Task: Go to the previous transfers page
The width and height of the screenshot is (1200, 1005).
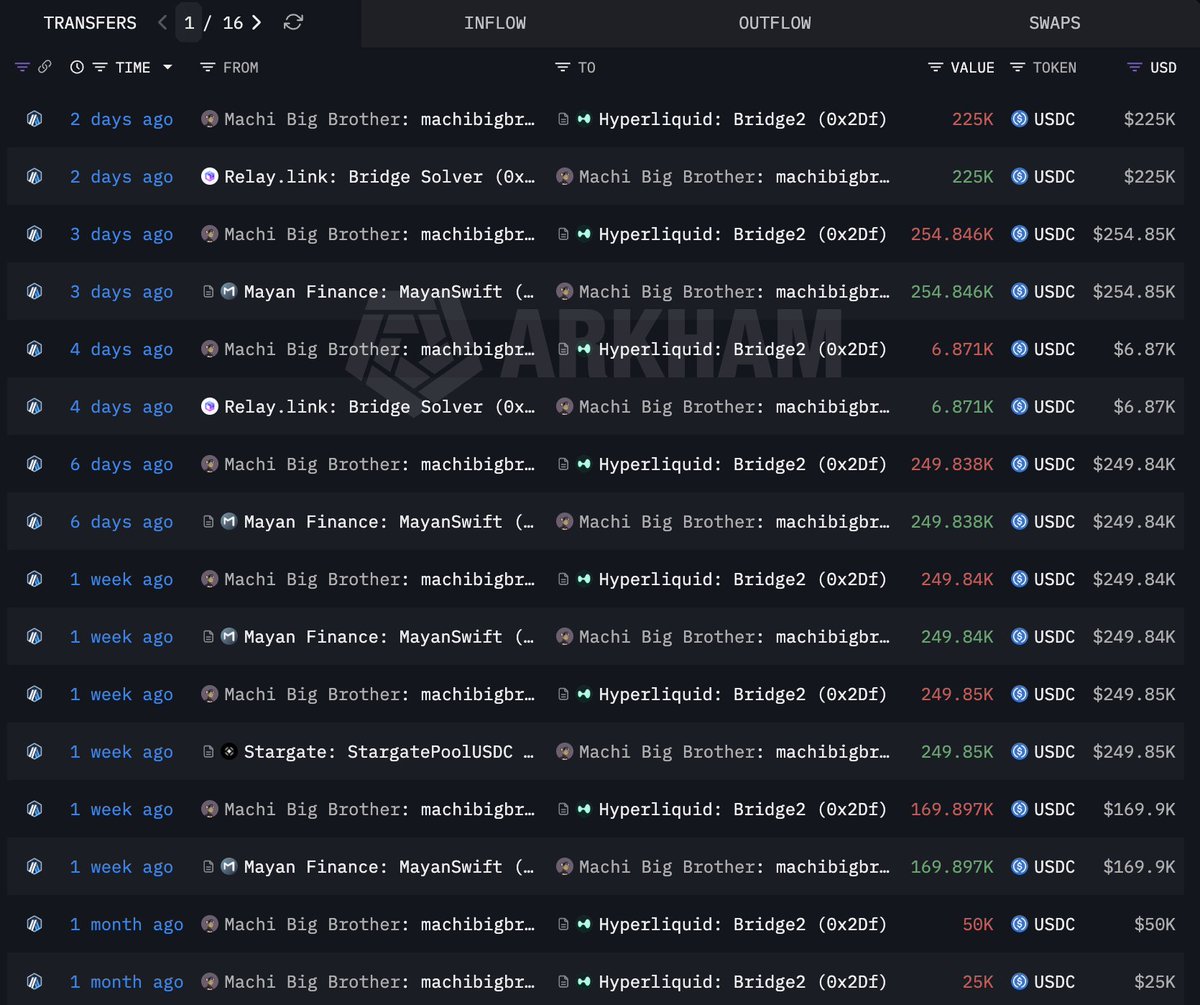Action: 163,22
